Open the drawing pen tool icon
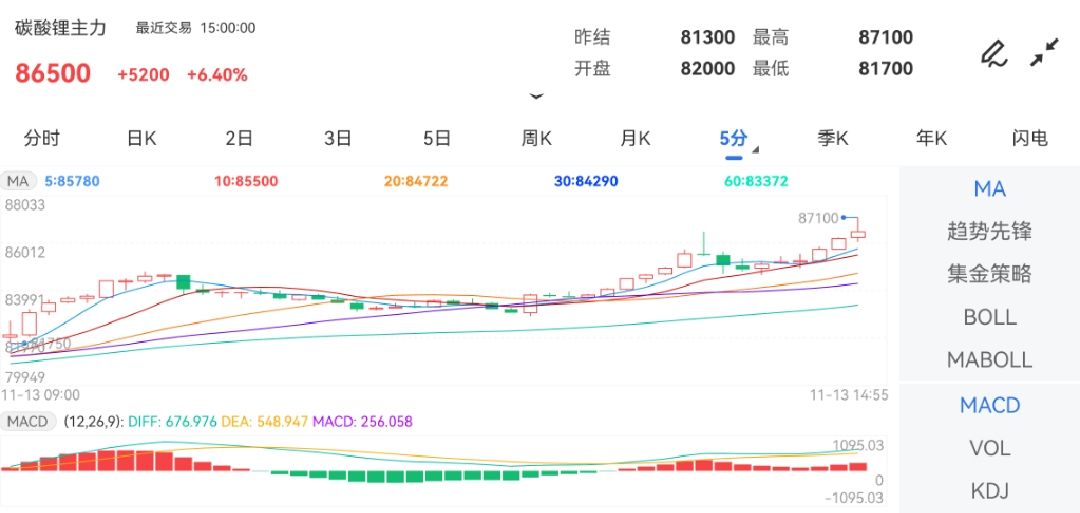The width and height of the screenshot is (1080, 513). [994, 54]
